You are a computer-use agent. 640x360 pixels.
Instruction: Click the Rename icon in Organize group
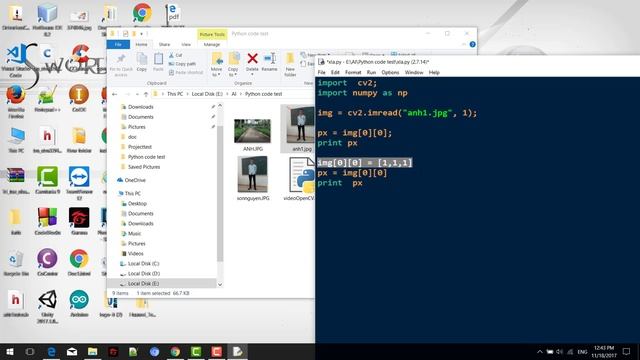click(x=269, y=58)
